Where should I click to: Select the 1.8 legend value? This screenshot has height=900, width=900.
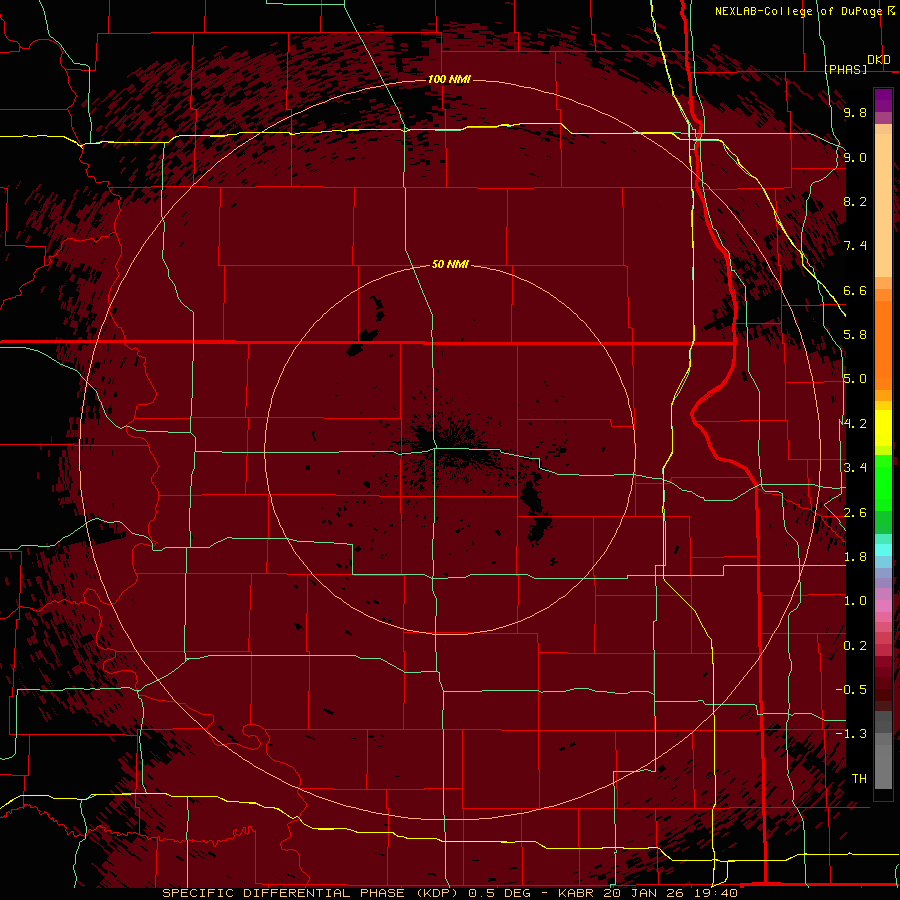tap(855, 557)
